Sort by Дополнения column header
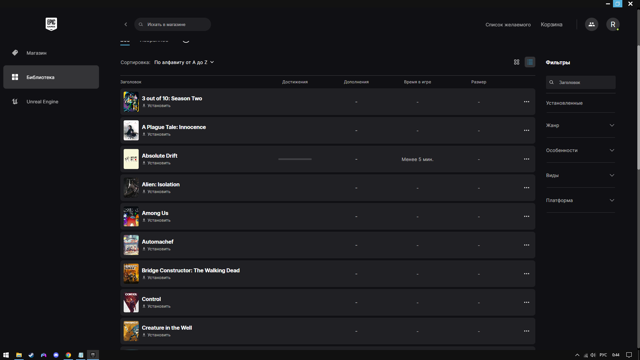Viewport: 640px width, 360px height. [356, 82]
